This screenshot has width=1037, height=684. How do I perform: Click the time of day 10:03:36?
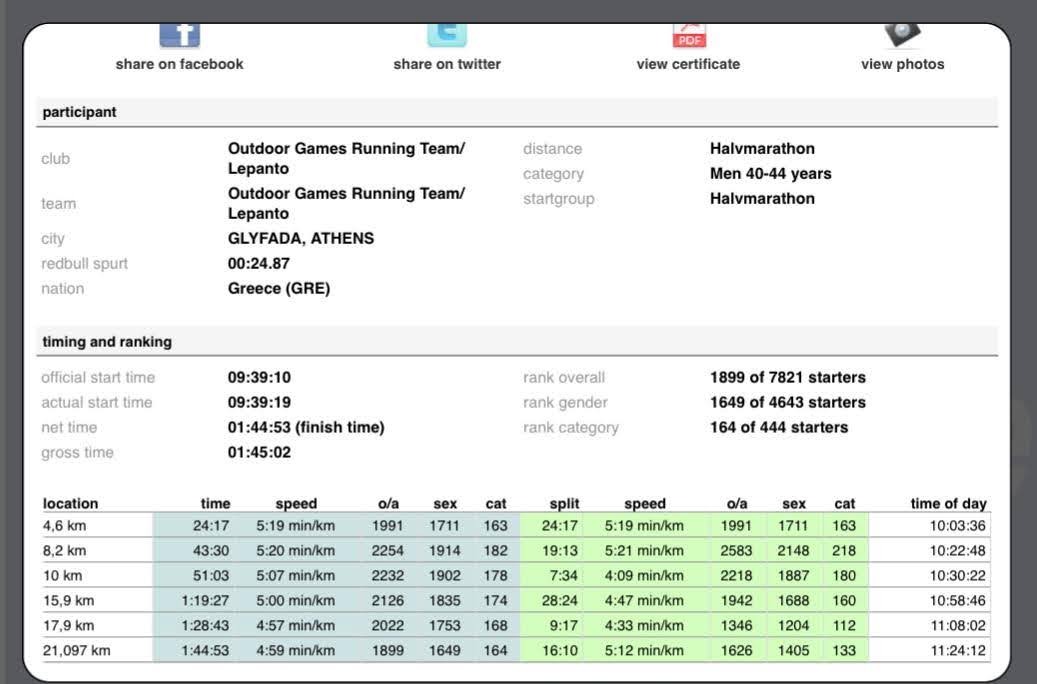coord(958,526)
